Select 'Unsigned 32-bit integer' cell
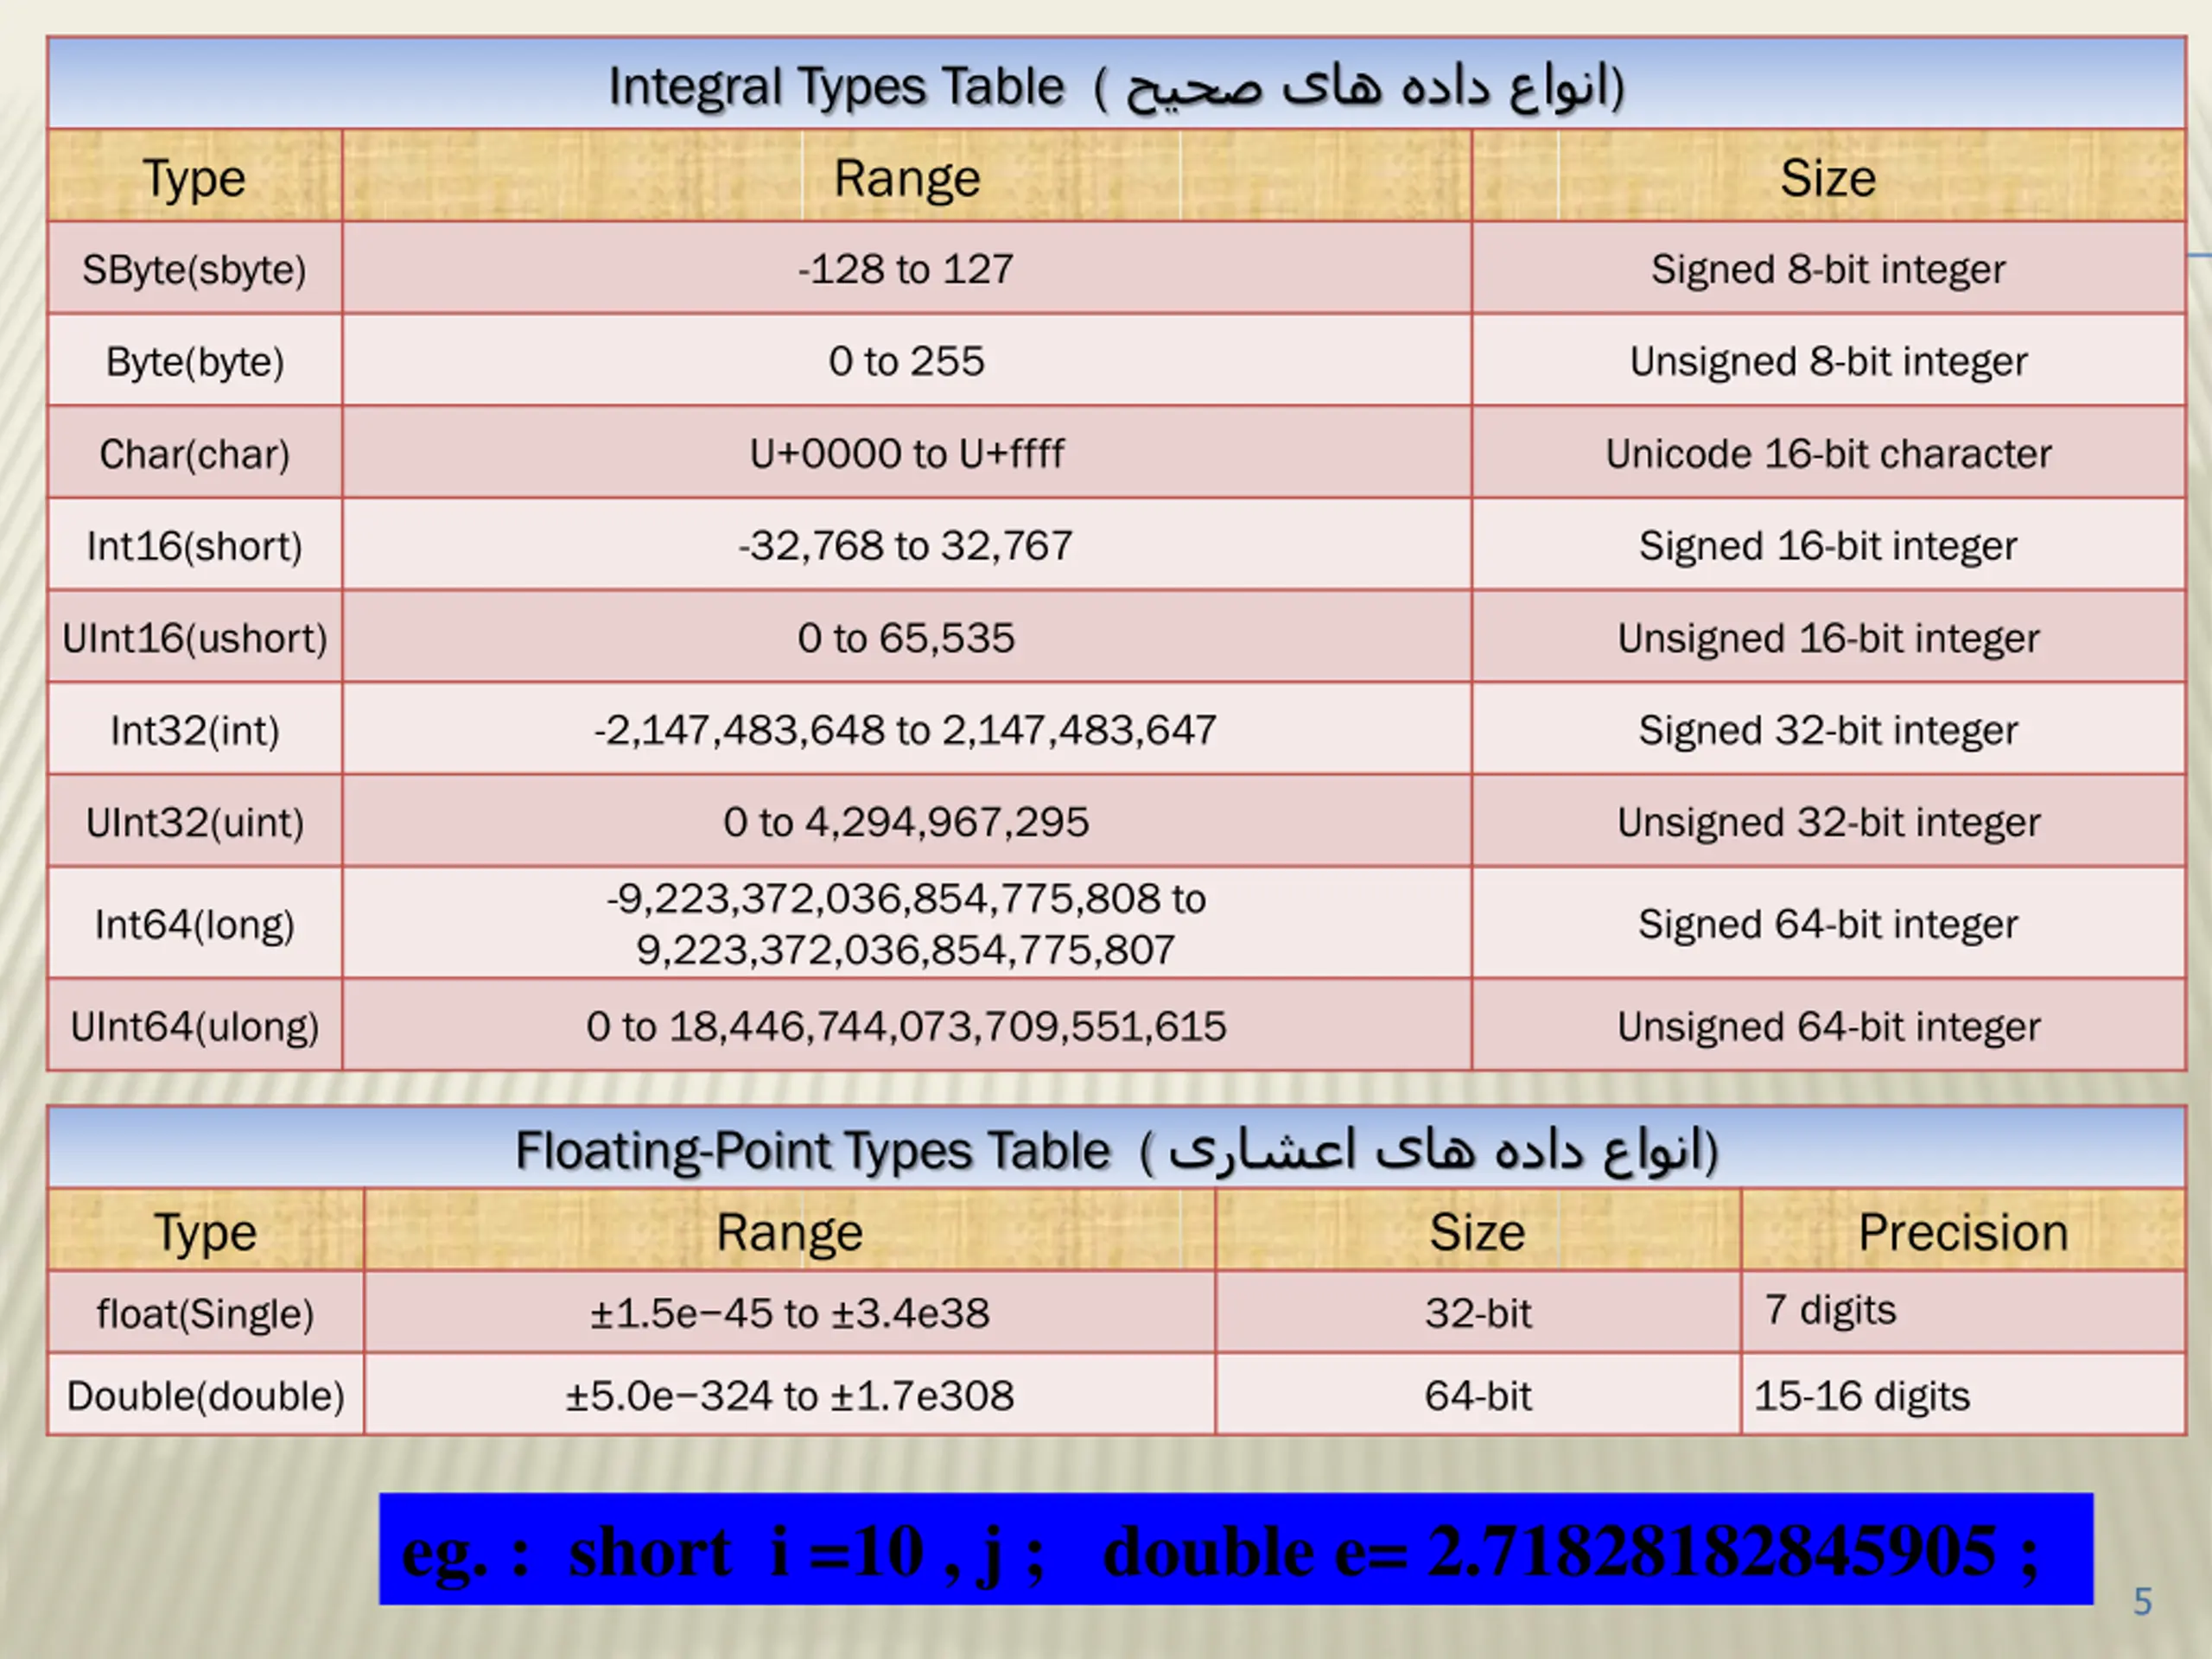Screen dimensions: 2212x1659 coord(1828,820)
